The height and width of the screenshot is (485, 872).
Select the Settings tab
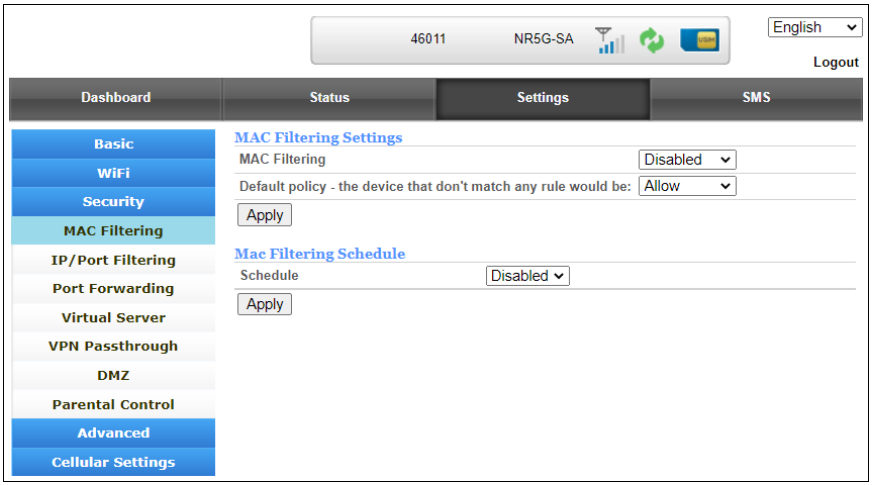pyautogui.click(x=543, y=98)
